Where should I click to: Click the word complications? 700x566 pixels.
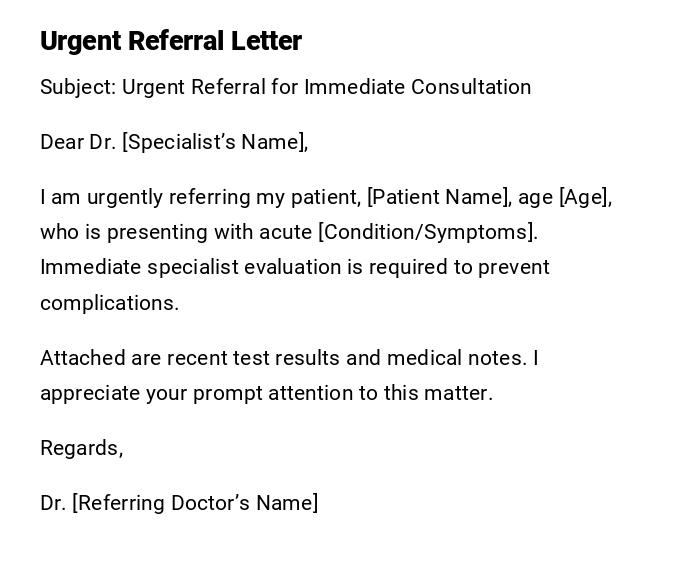109,303
